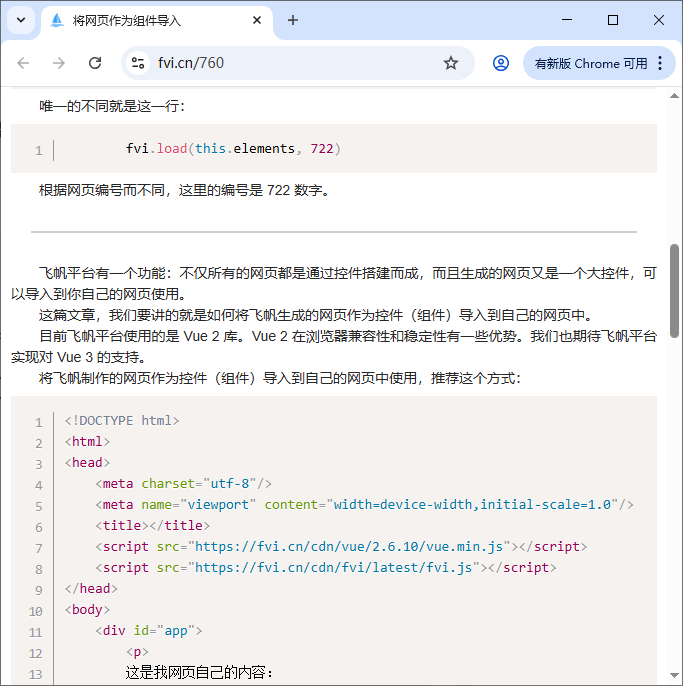Screen dimensions: 683x686
Task: Go back to previous page
Action: (x=23, y=63)
